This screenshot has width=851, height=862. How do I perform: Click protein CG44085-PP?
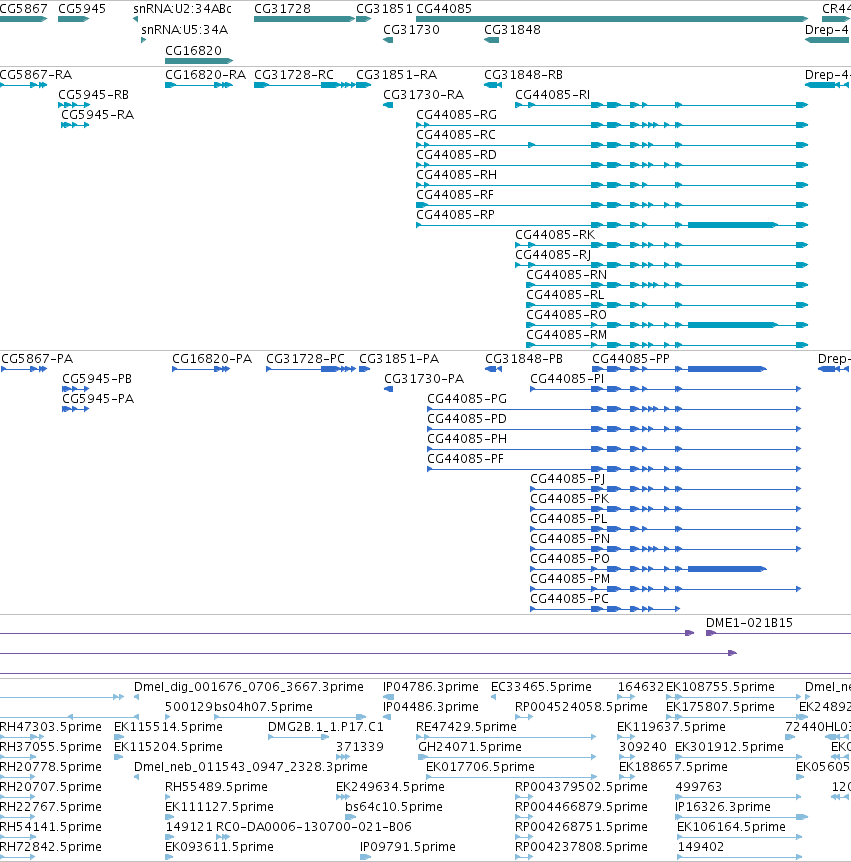(x=631, y=359)
